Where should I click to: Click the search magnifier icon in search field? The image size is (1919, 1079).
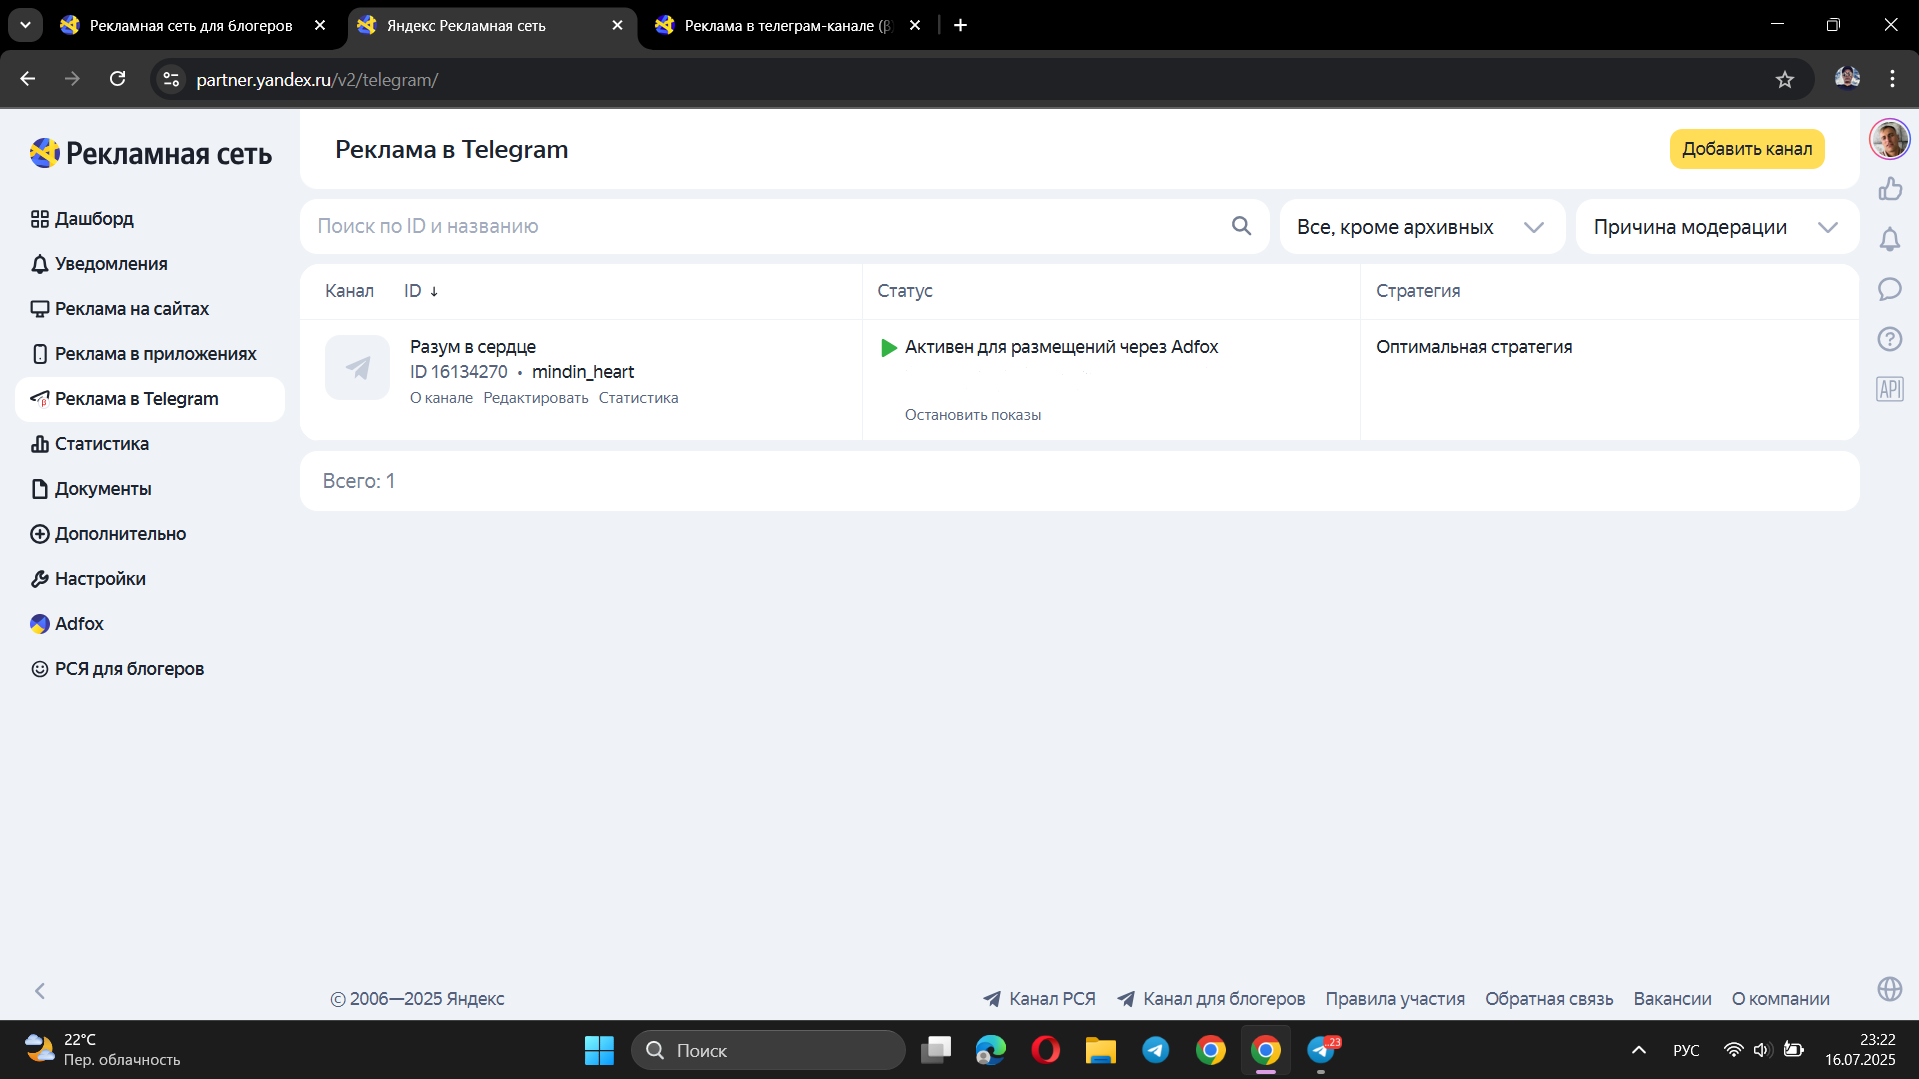pos(1241,226)
